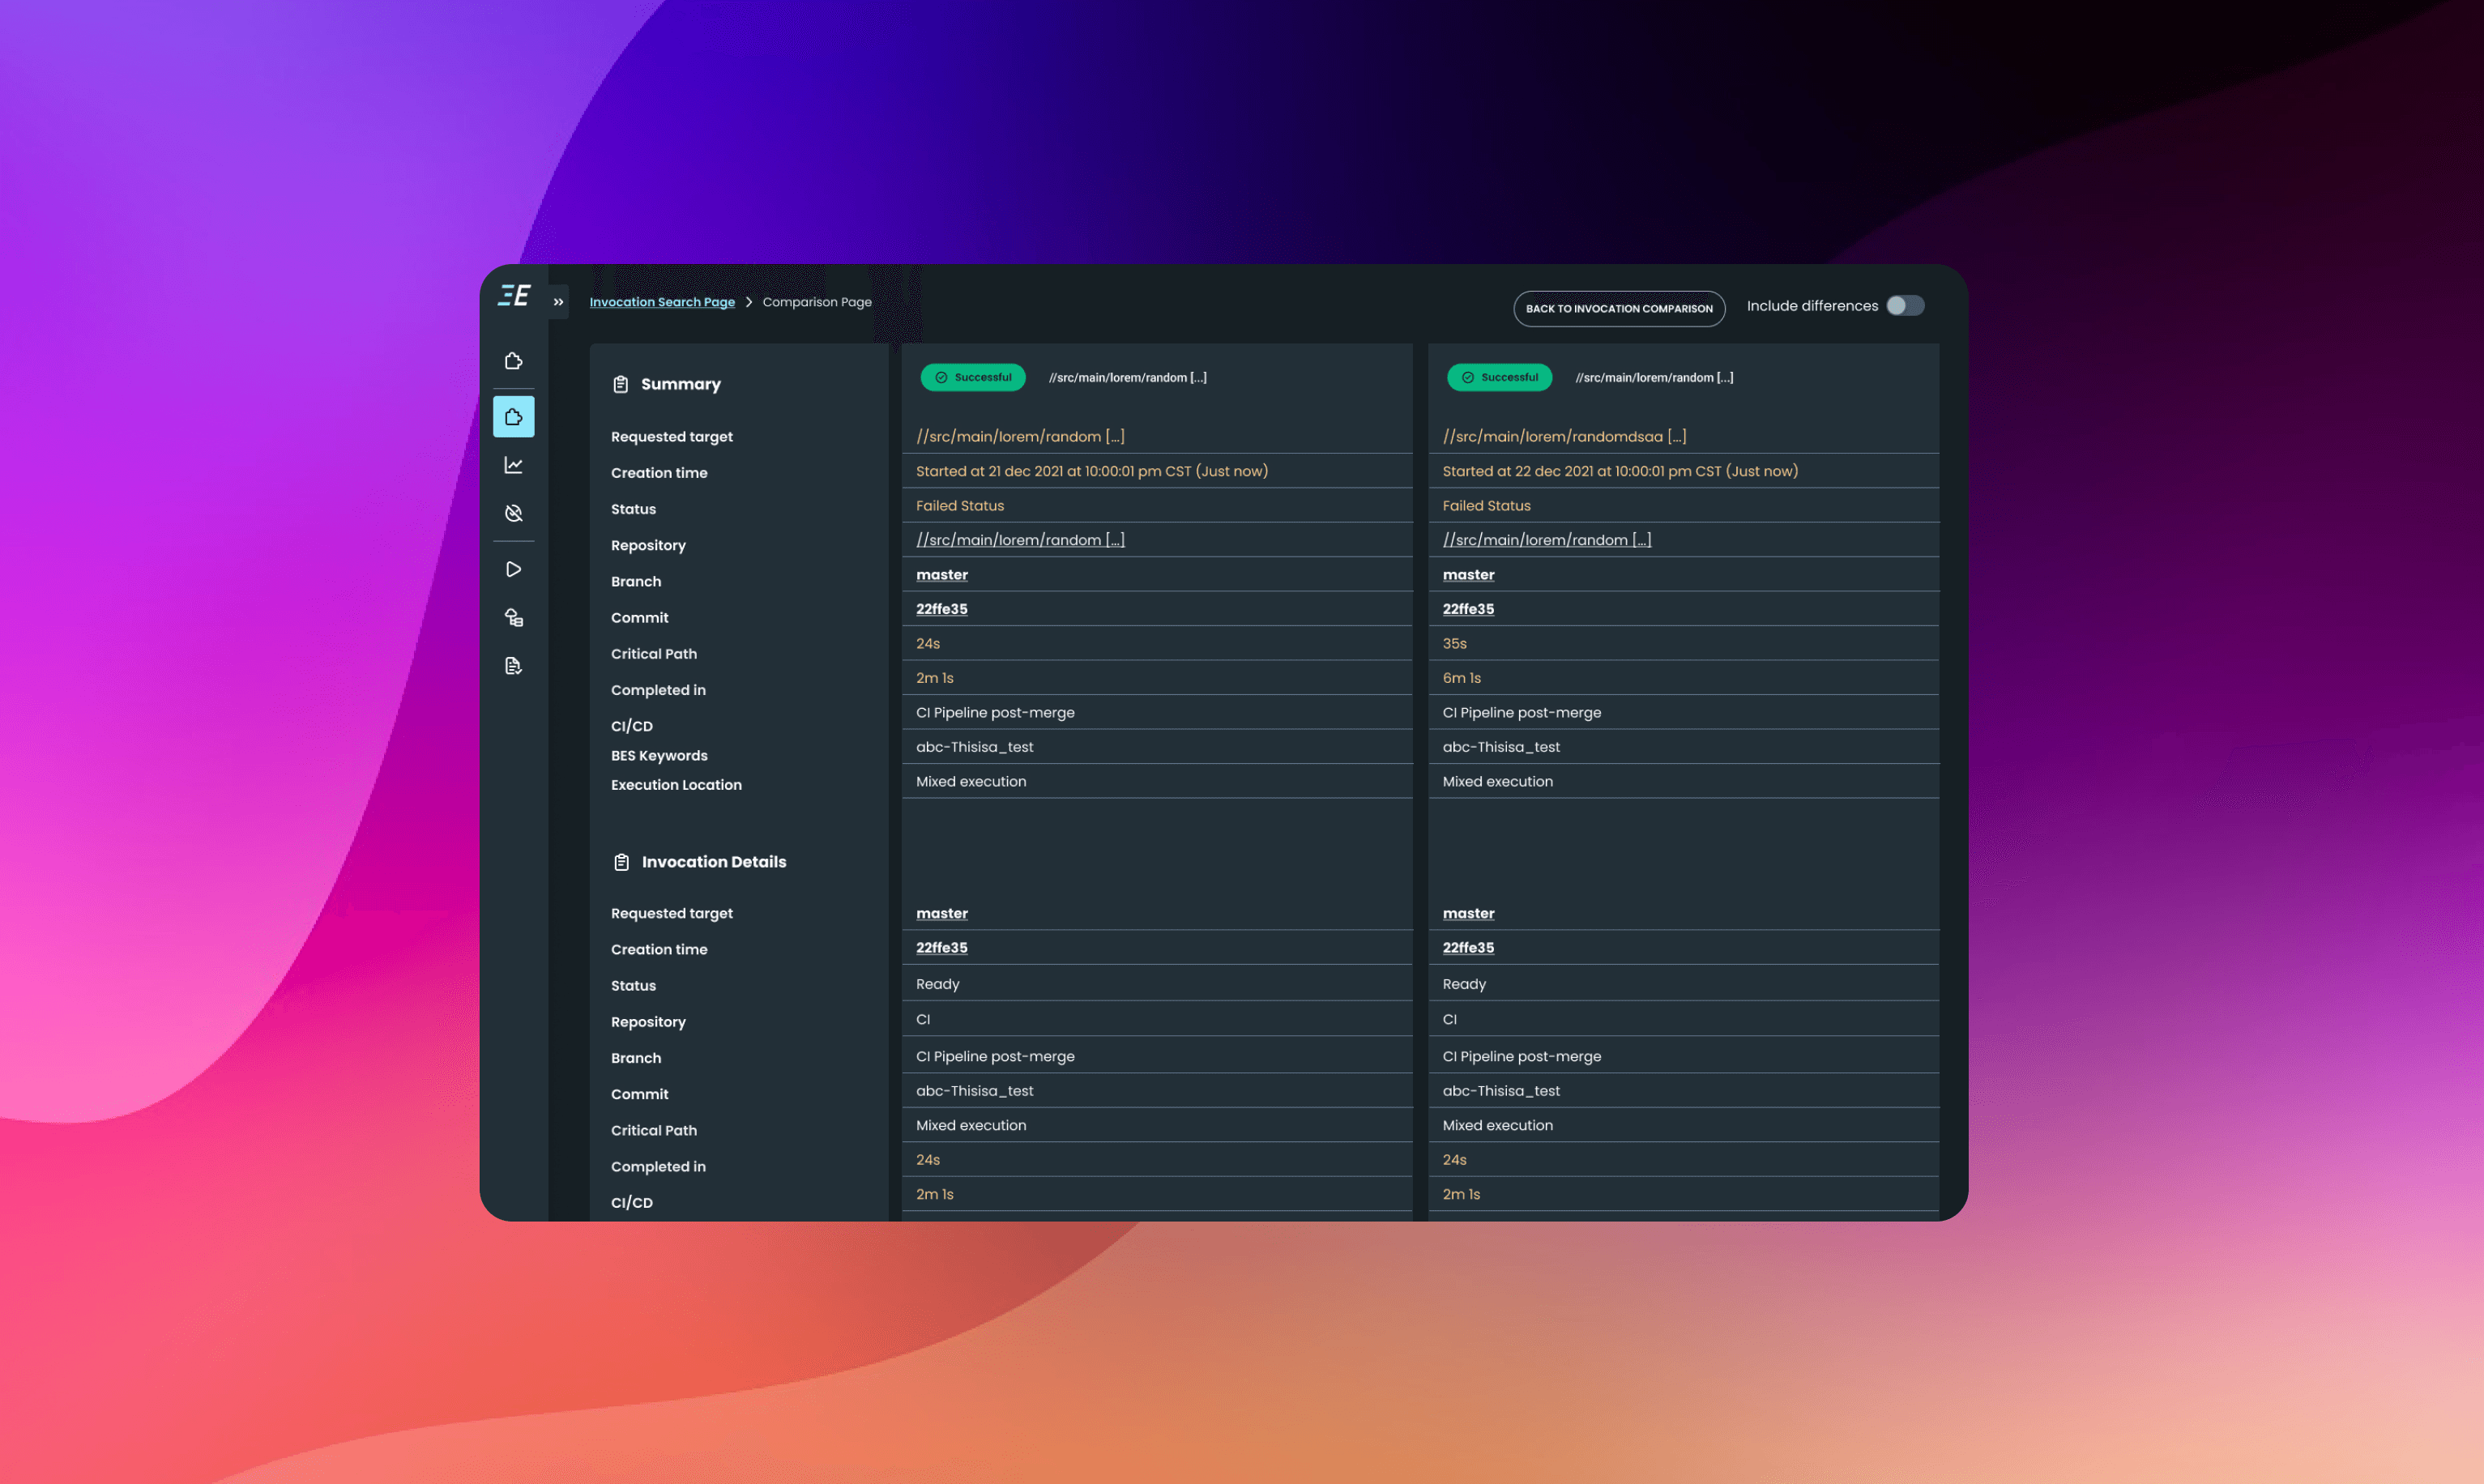Expand sidebar with double chevron

558,302
